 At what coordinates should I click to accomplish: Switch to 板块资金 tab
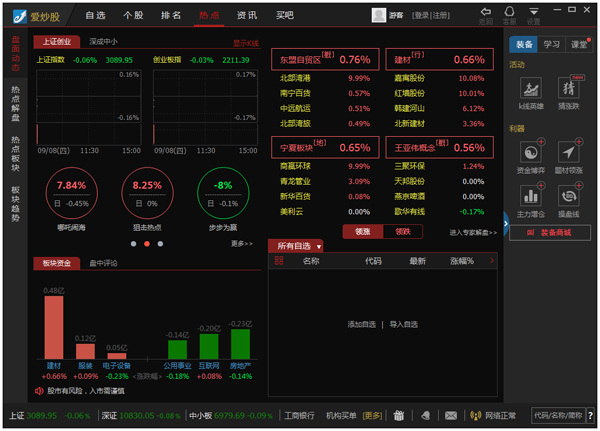point(57,263)
